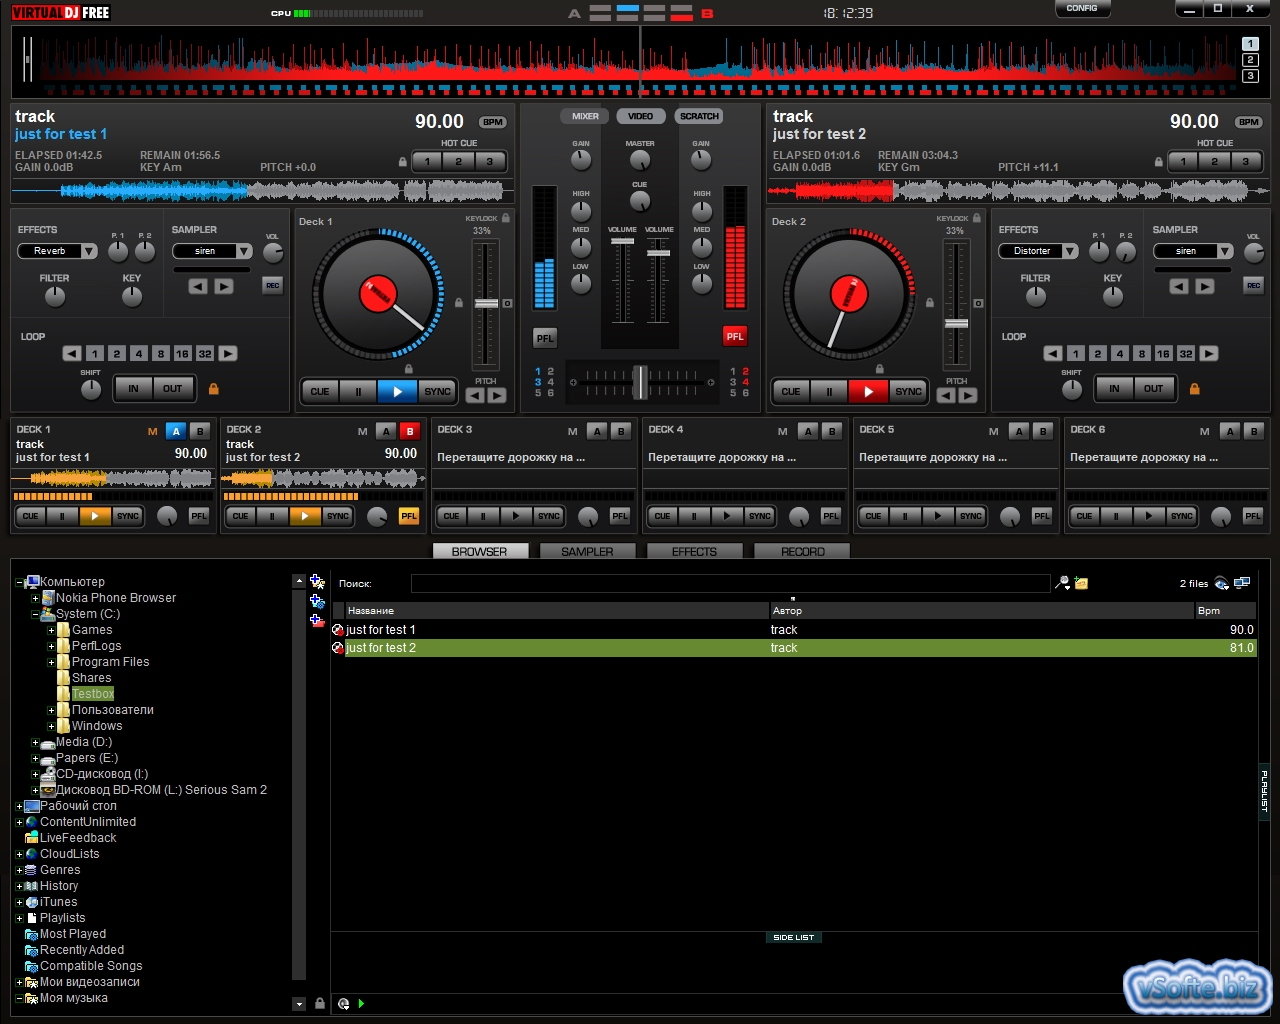The height and width of the screenshot is (1024, 1280).
Task: Toggle the left PFL button in the mixer
Action: 544,338
